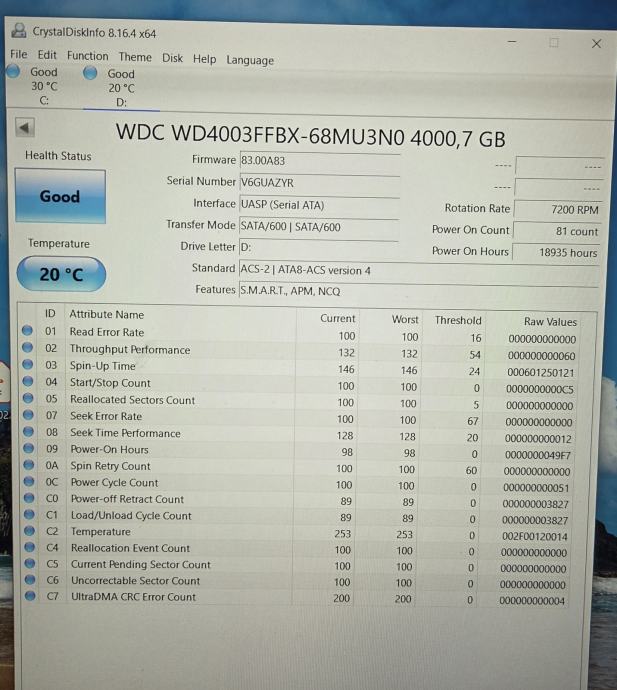
Task: Select the D: drive Good 20 °C tab
Action: pos(115,88)
